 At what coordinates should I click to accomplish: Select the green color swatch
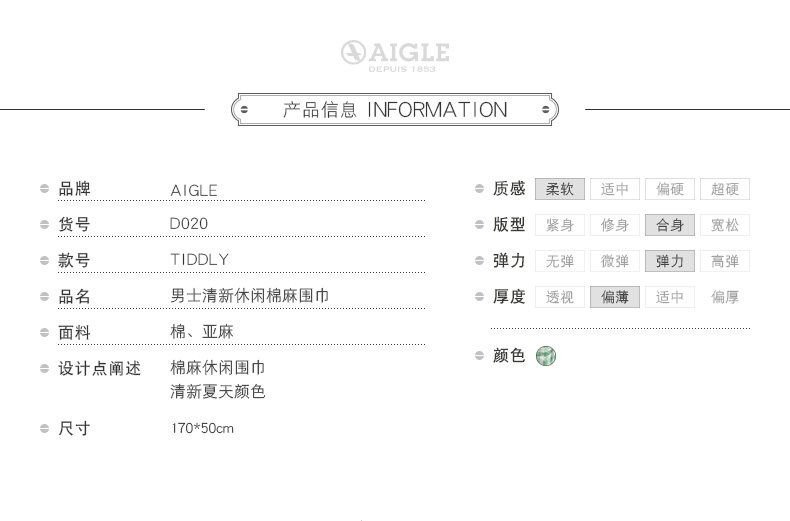pos(547,355)
